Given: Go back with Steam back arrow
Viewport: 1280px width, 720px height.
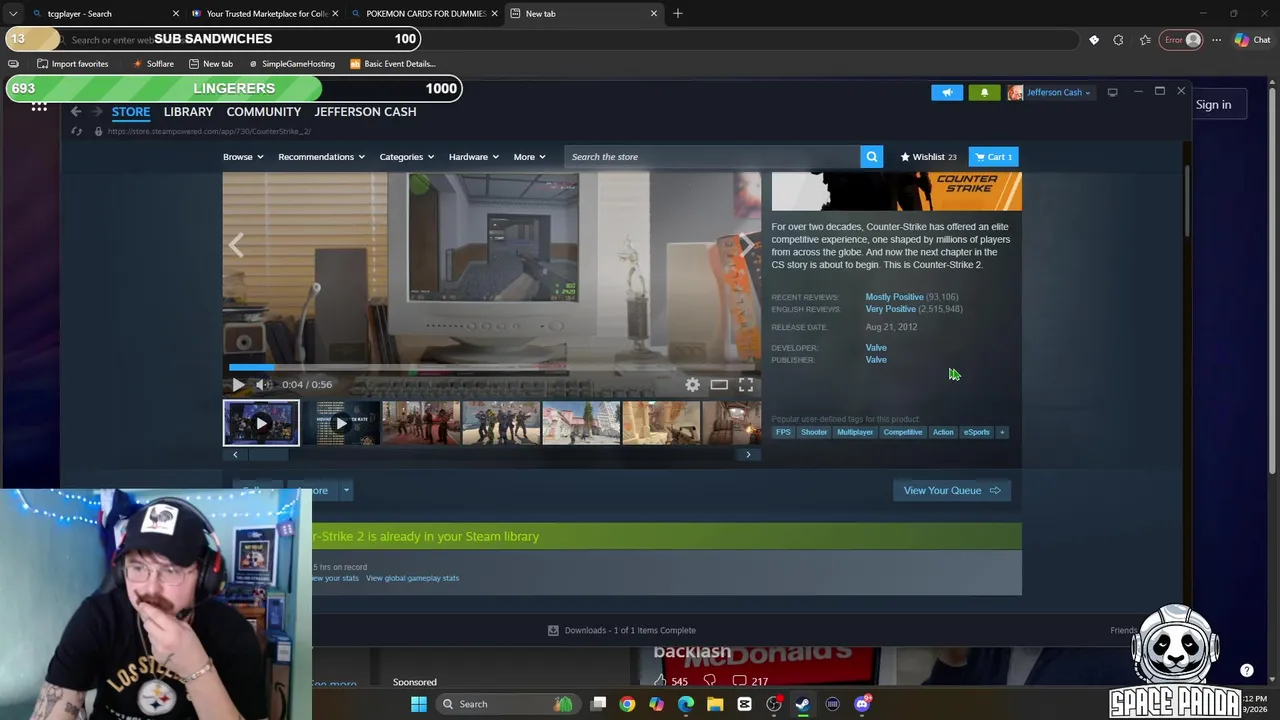Looking at the screenshot, I should [x=76, y=111].
